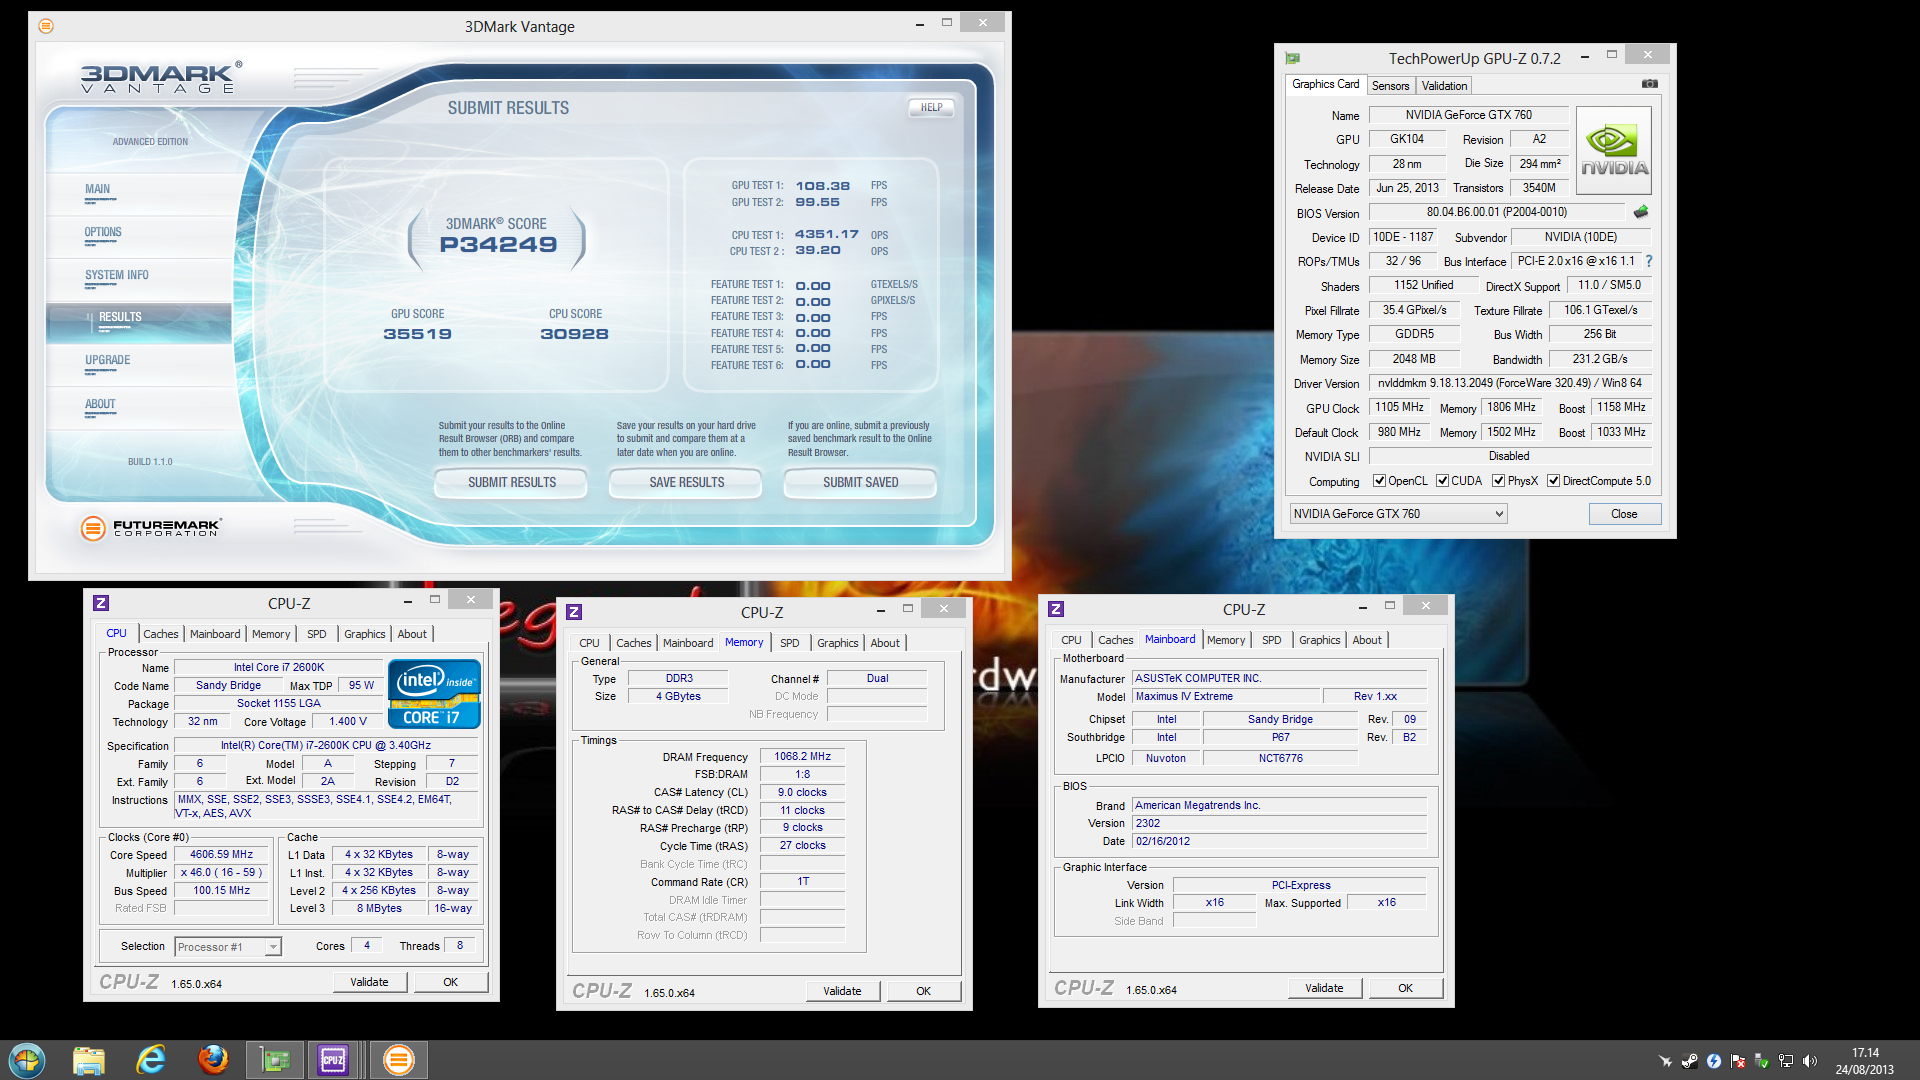Click the blue lightning bolt tray icon

point(1714,1061)
